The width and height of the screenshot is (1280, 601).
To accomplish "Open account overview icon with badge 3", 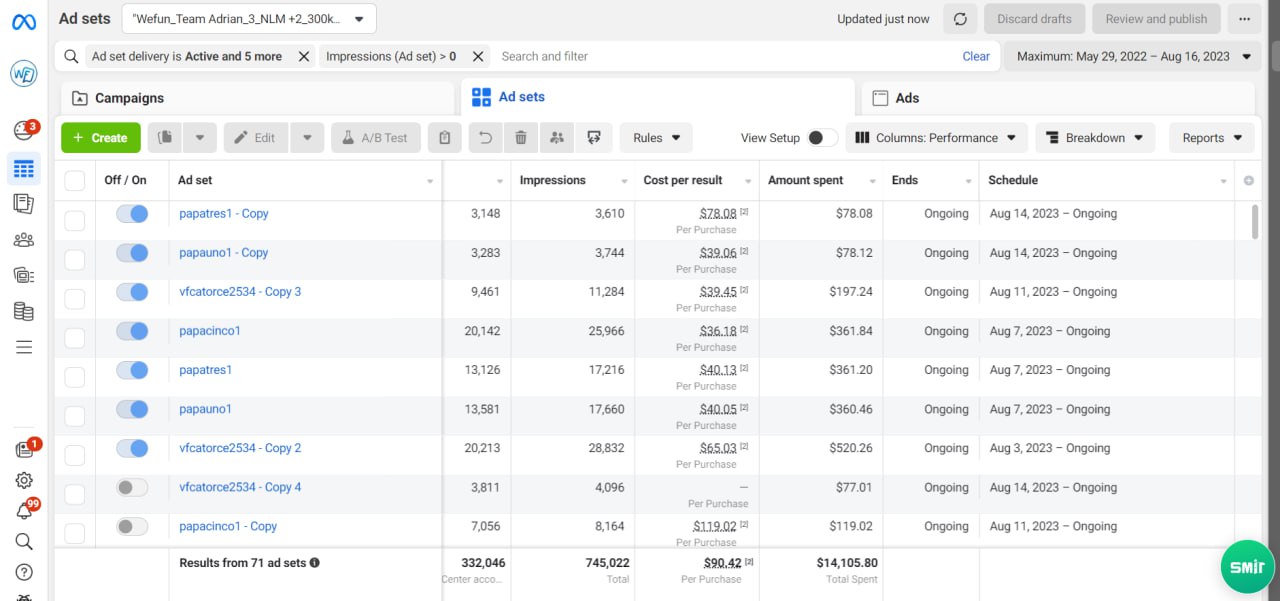I will (24, 130).
